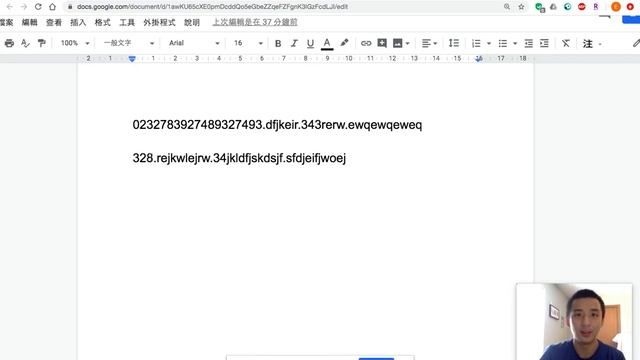Click the right indent marker on the ruler
The height and width of the screenshot is (360, 640).
coord(479,59)
